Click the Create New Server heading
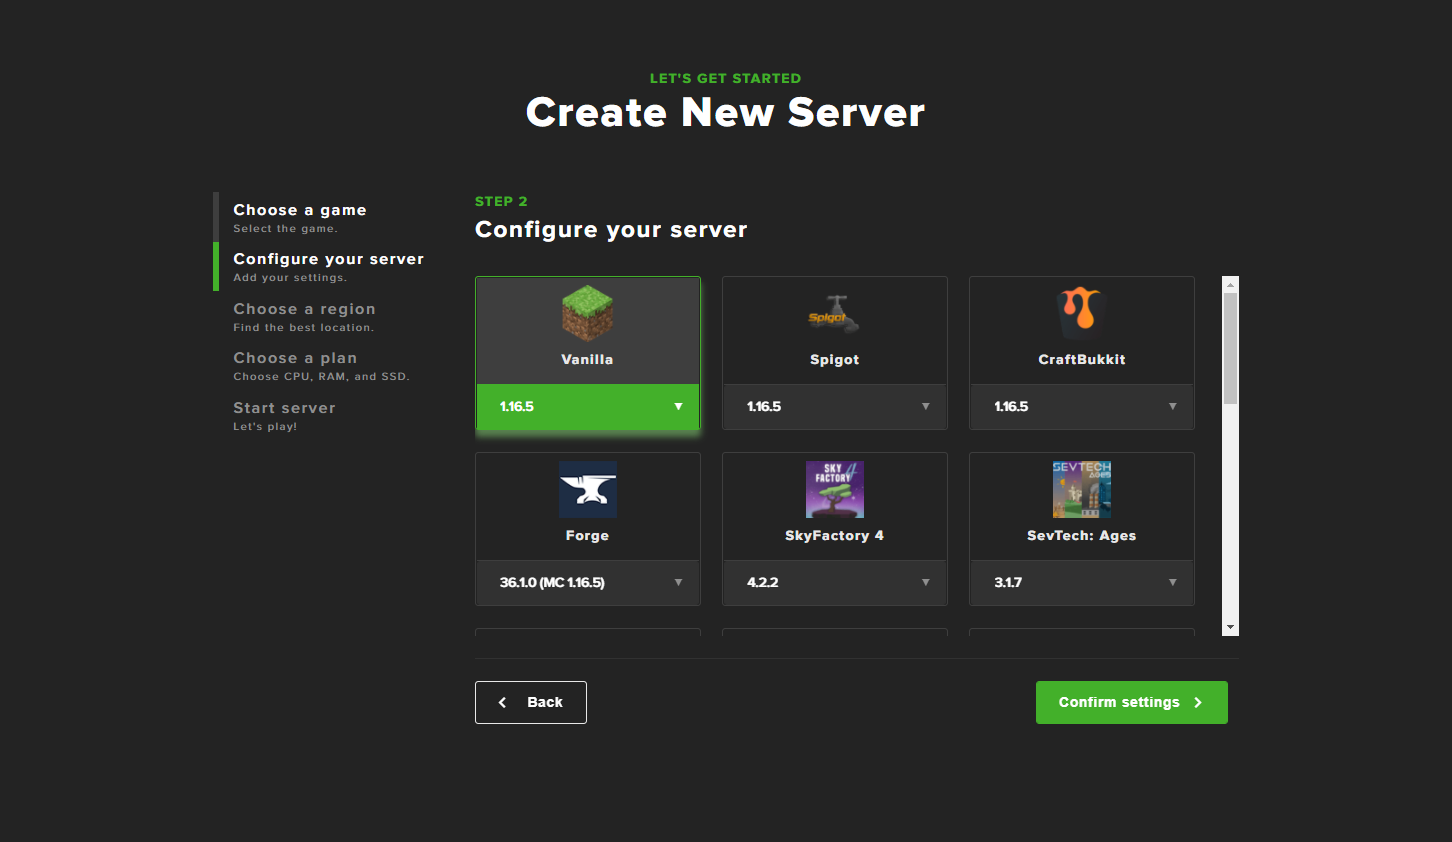Image resolution: width=1452 pixels, height=842 pixels. tap(726, 112)
